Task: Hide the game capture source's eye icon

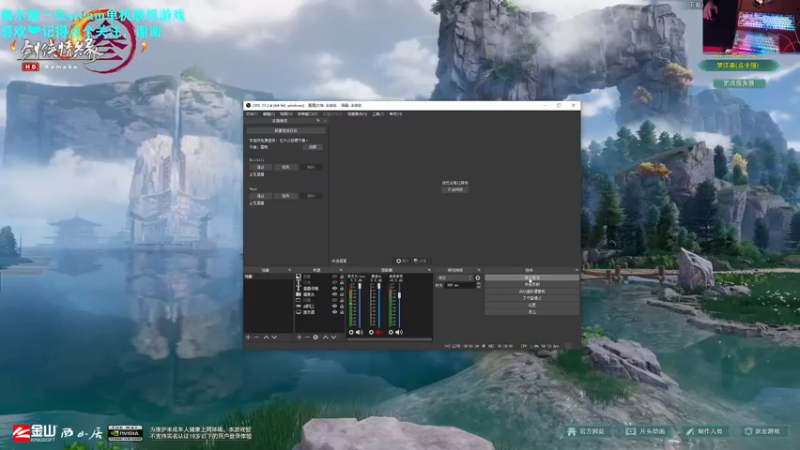Action: click(x=335, y=306)
